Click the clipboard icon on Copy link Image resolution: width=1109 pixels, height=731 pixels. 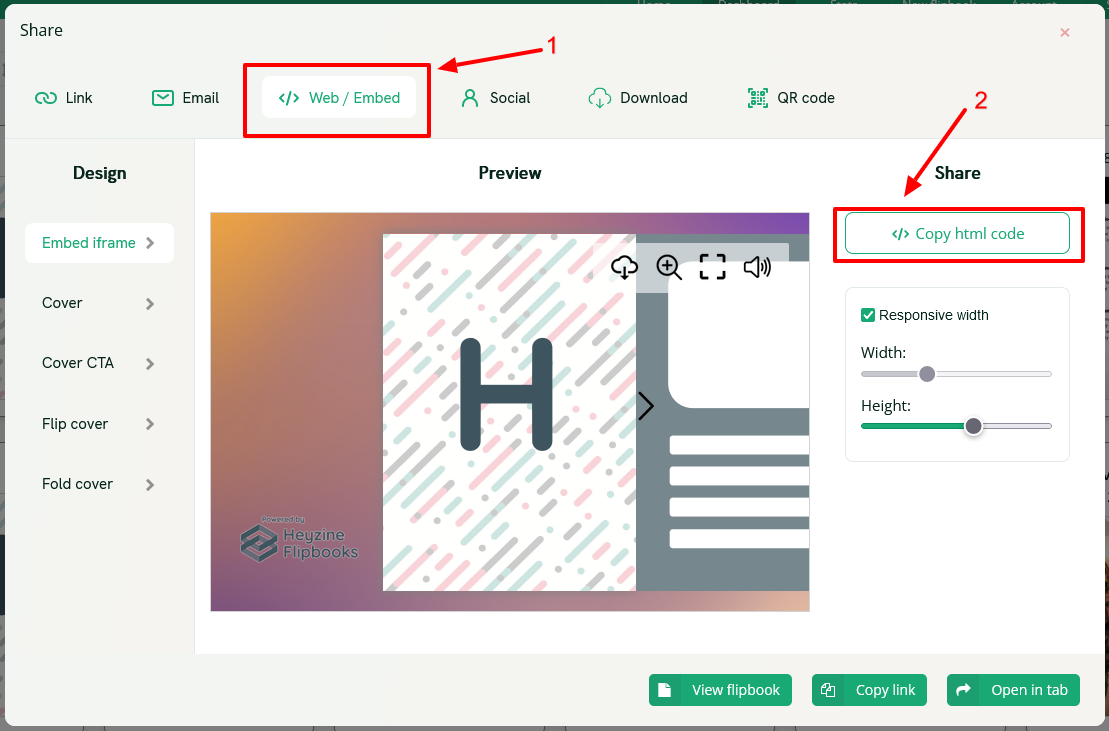pos(828,690)
